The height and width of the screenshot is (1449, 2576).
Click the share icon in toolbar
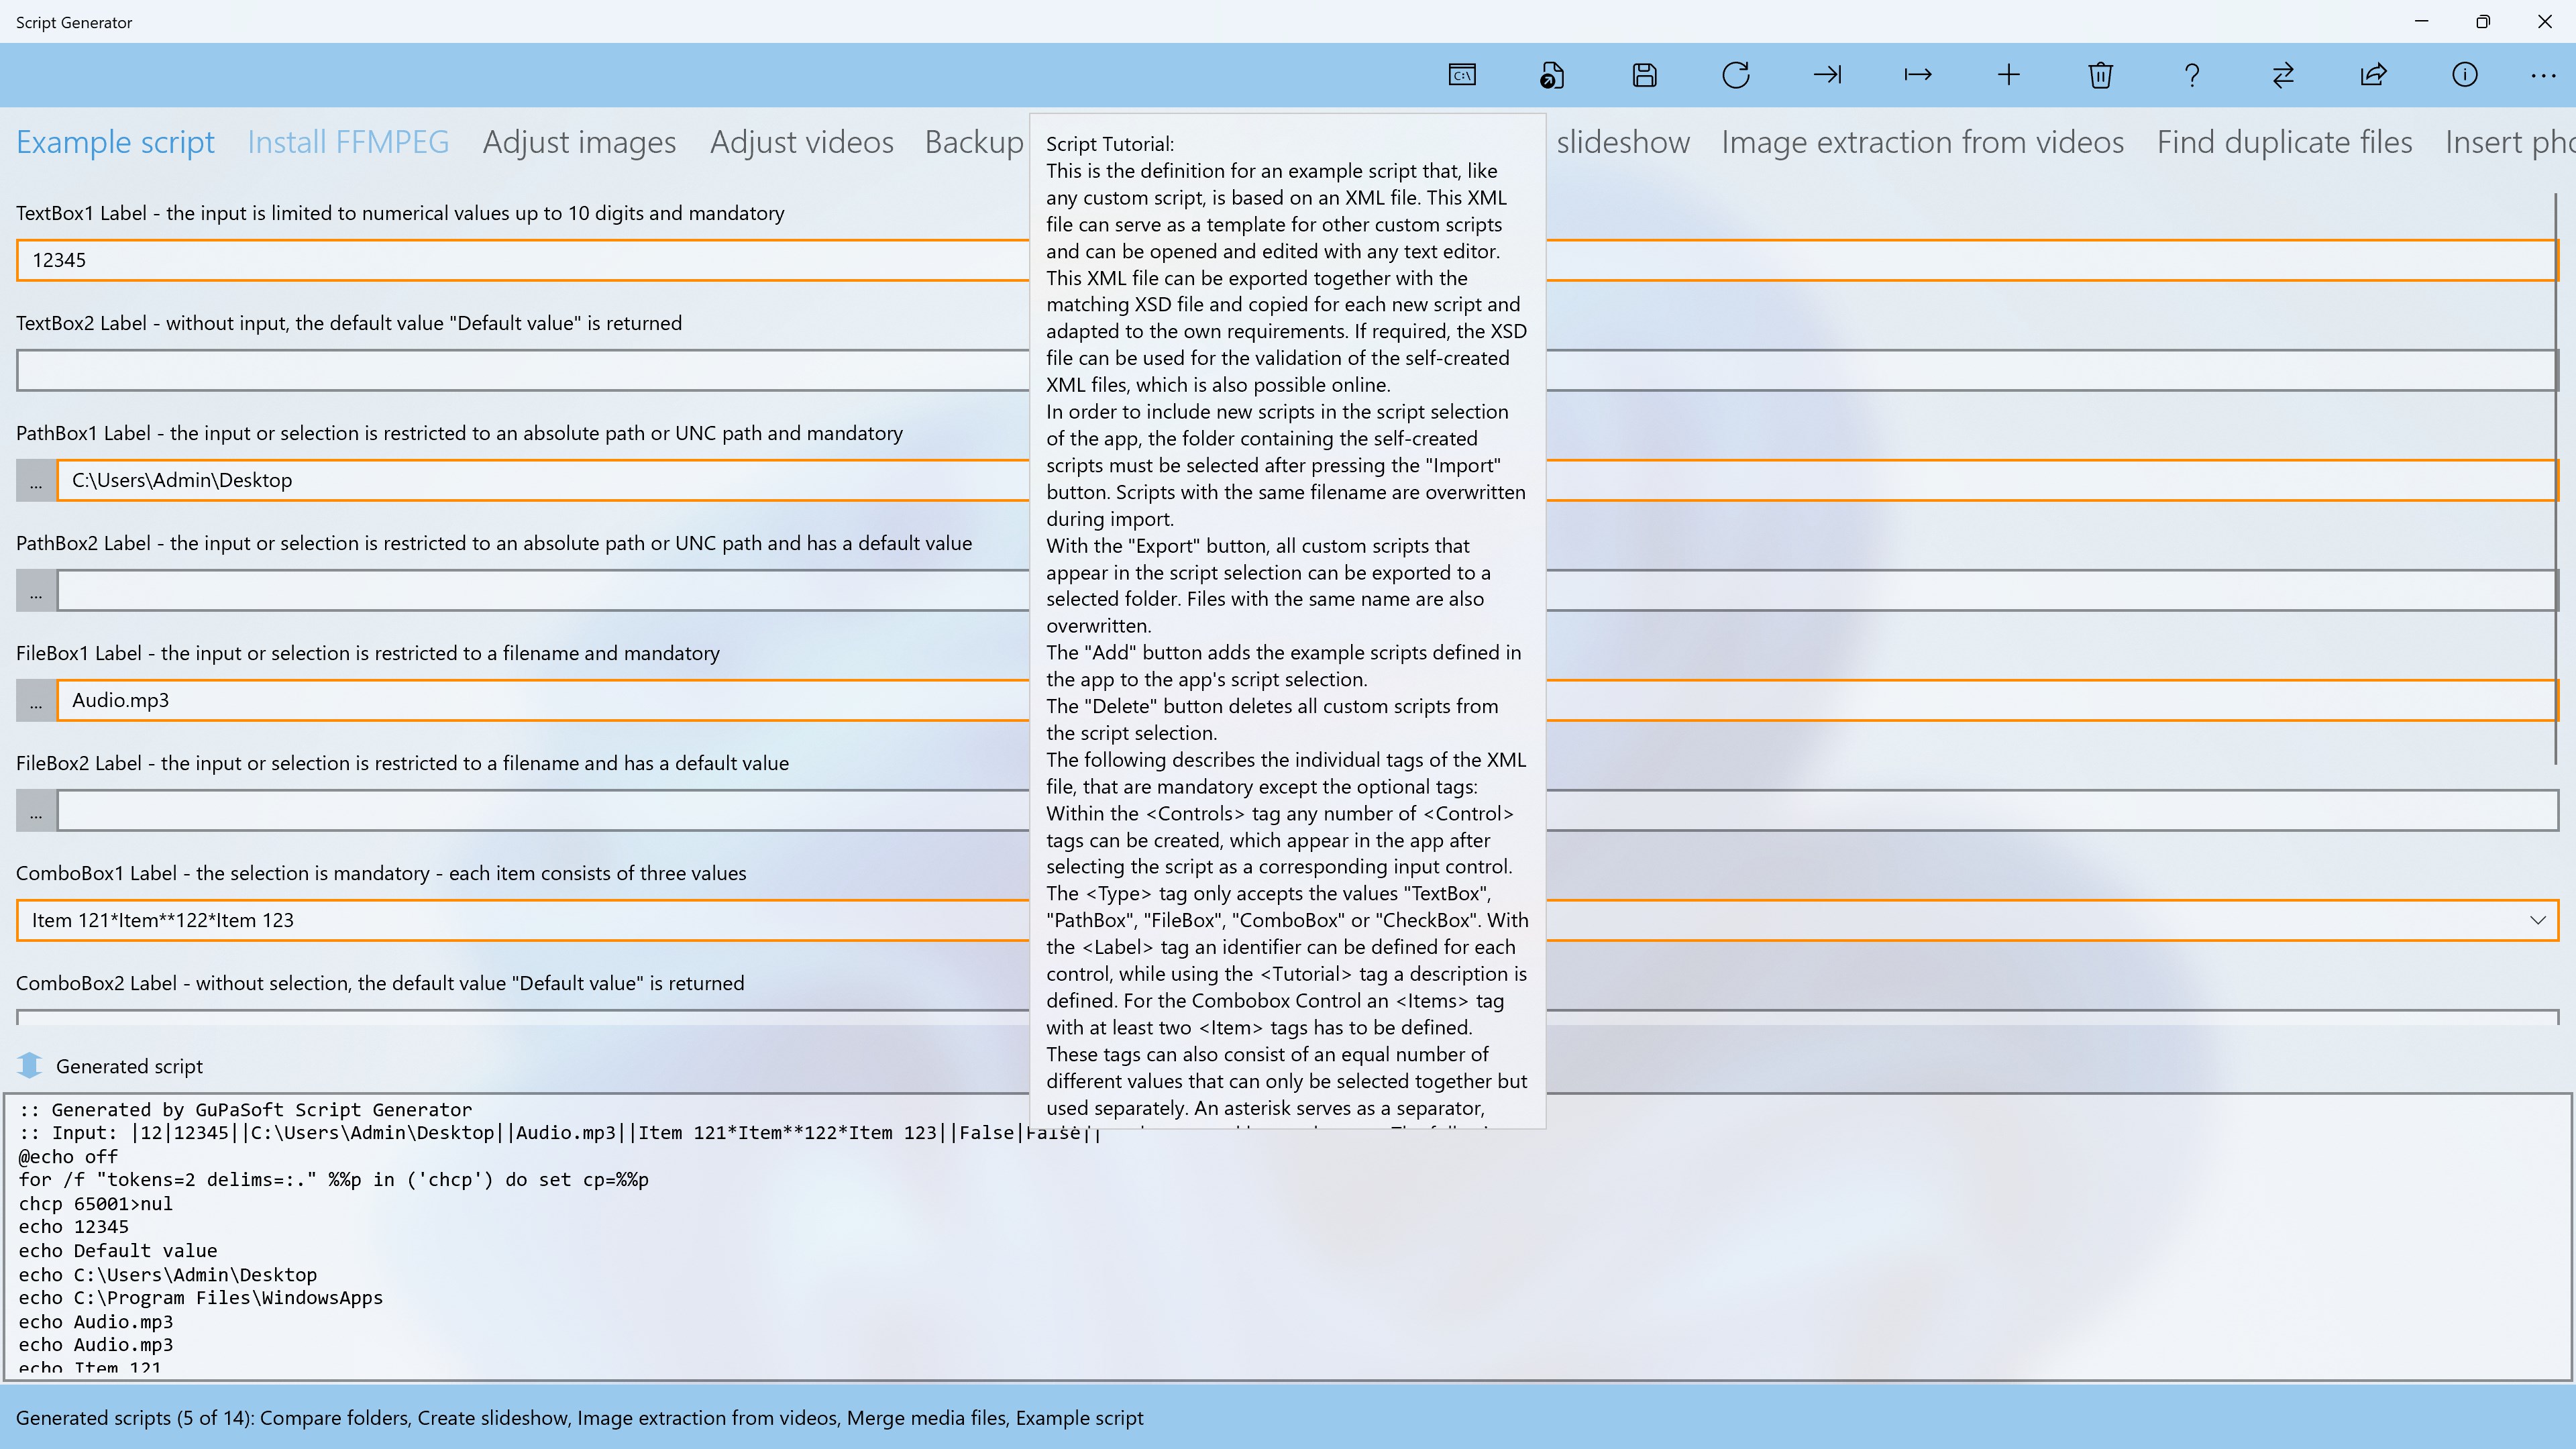point(2374,75)
